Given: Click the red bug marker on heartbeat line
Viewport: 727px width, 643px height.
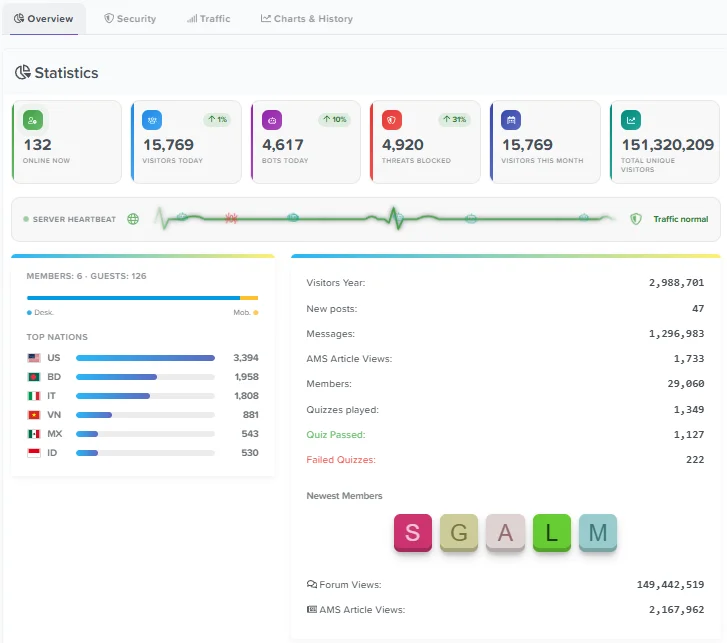Looking at the screenshot, I should (231, 217).
